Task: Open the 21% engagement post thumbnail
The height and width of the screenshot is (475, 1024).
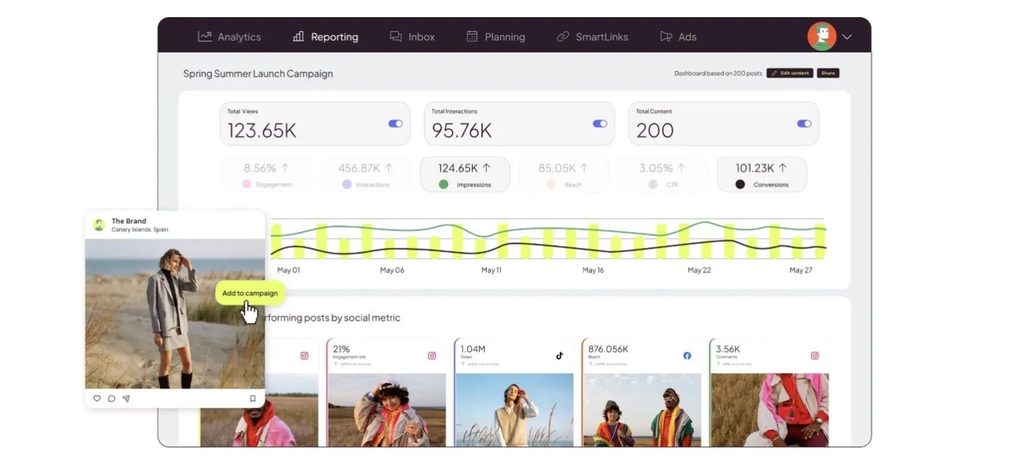Action: [387, 410]
